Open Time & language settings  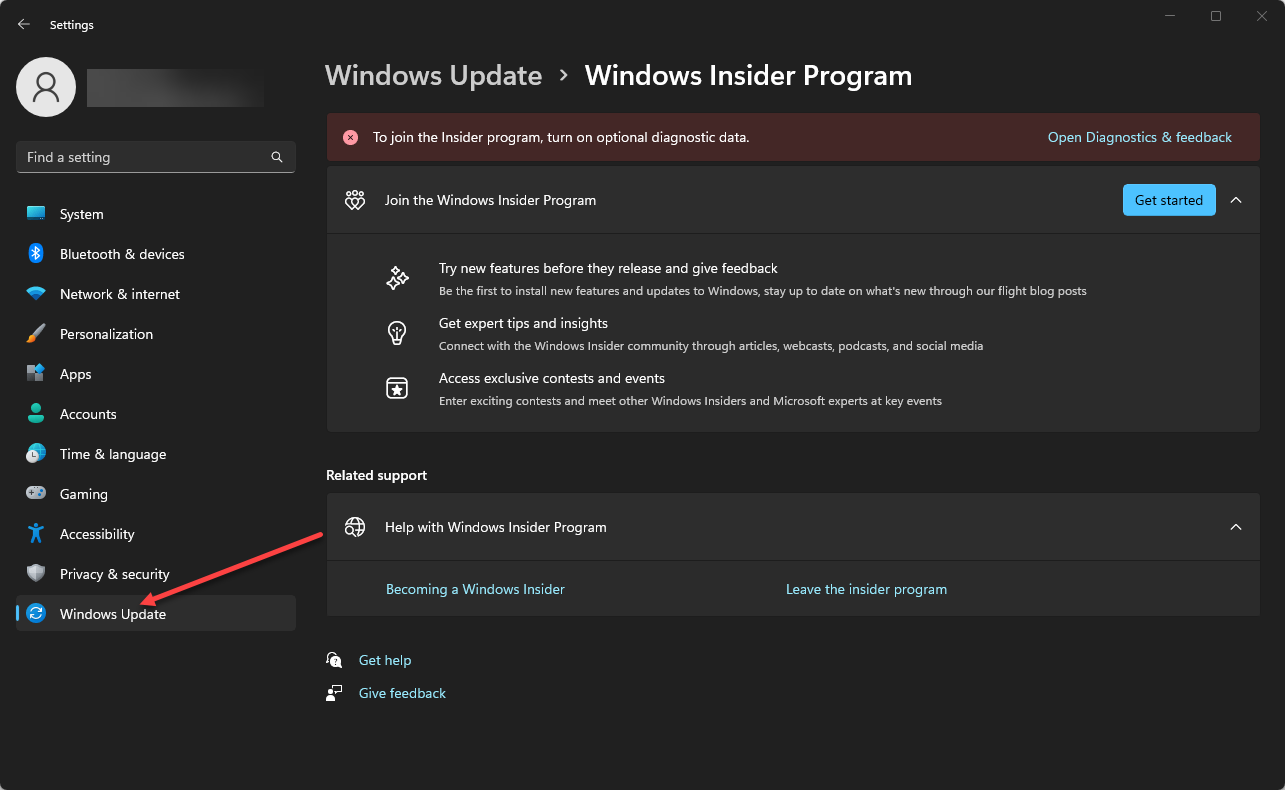point(156,454)
